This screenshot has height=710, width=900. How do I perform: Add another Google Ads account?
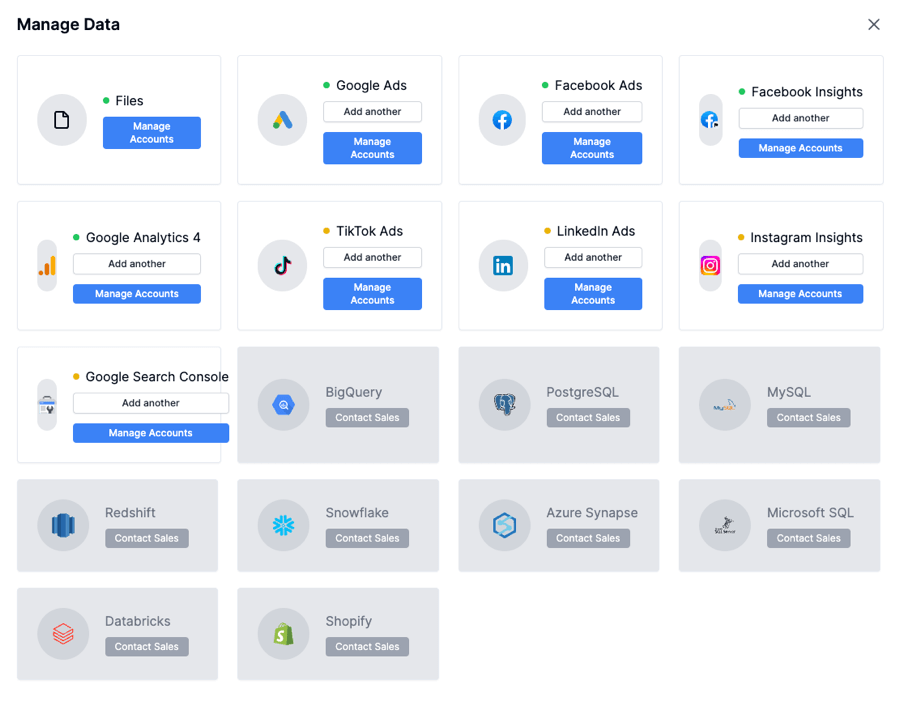[x=372, y=112]
